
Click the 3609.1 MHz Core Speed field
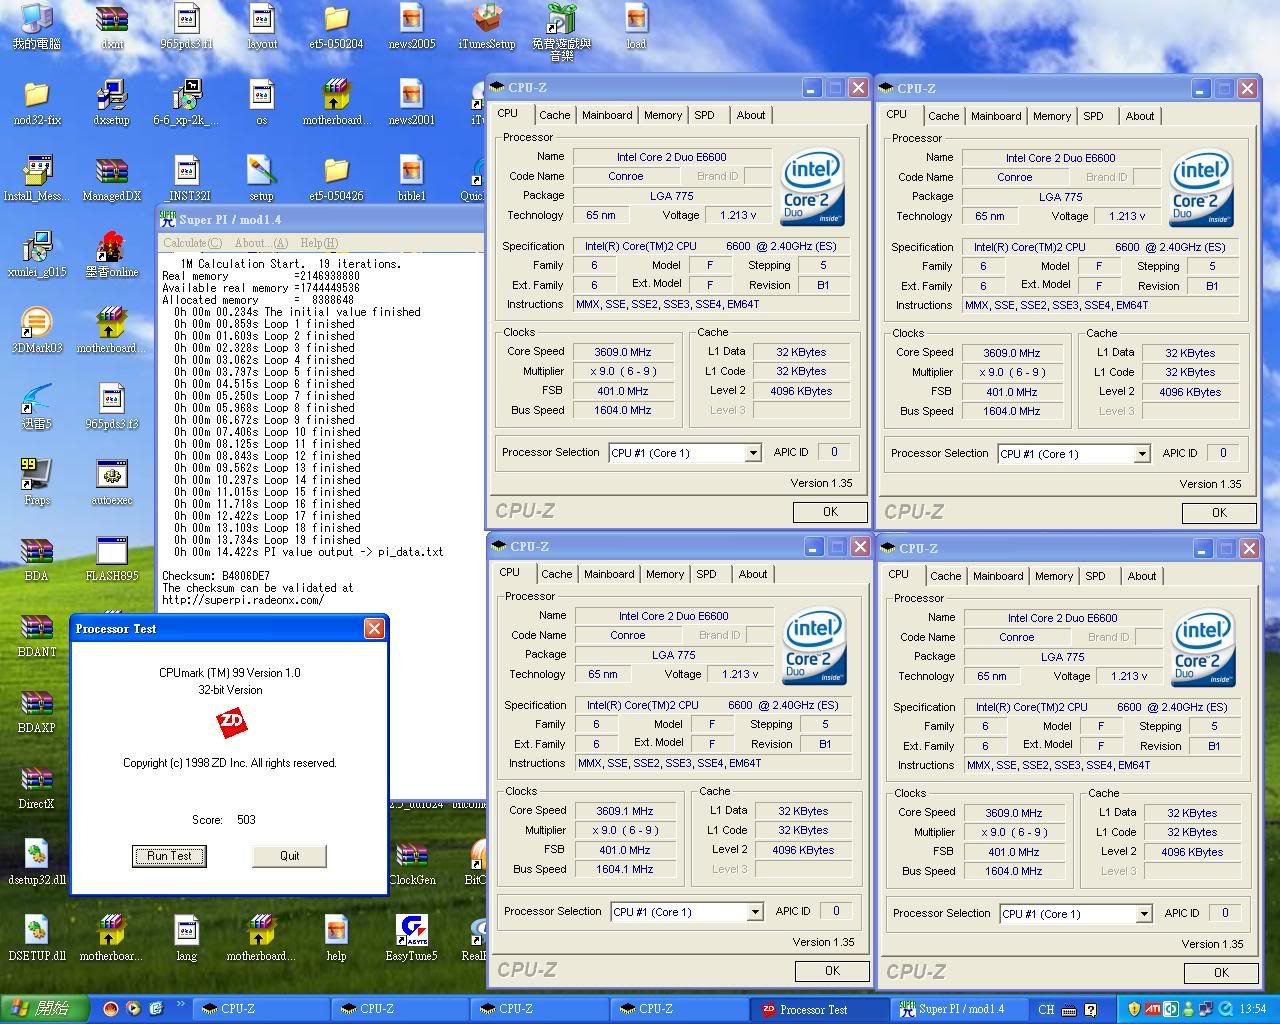coord(626,811)
